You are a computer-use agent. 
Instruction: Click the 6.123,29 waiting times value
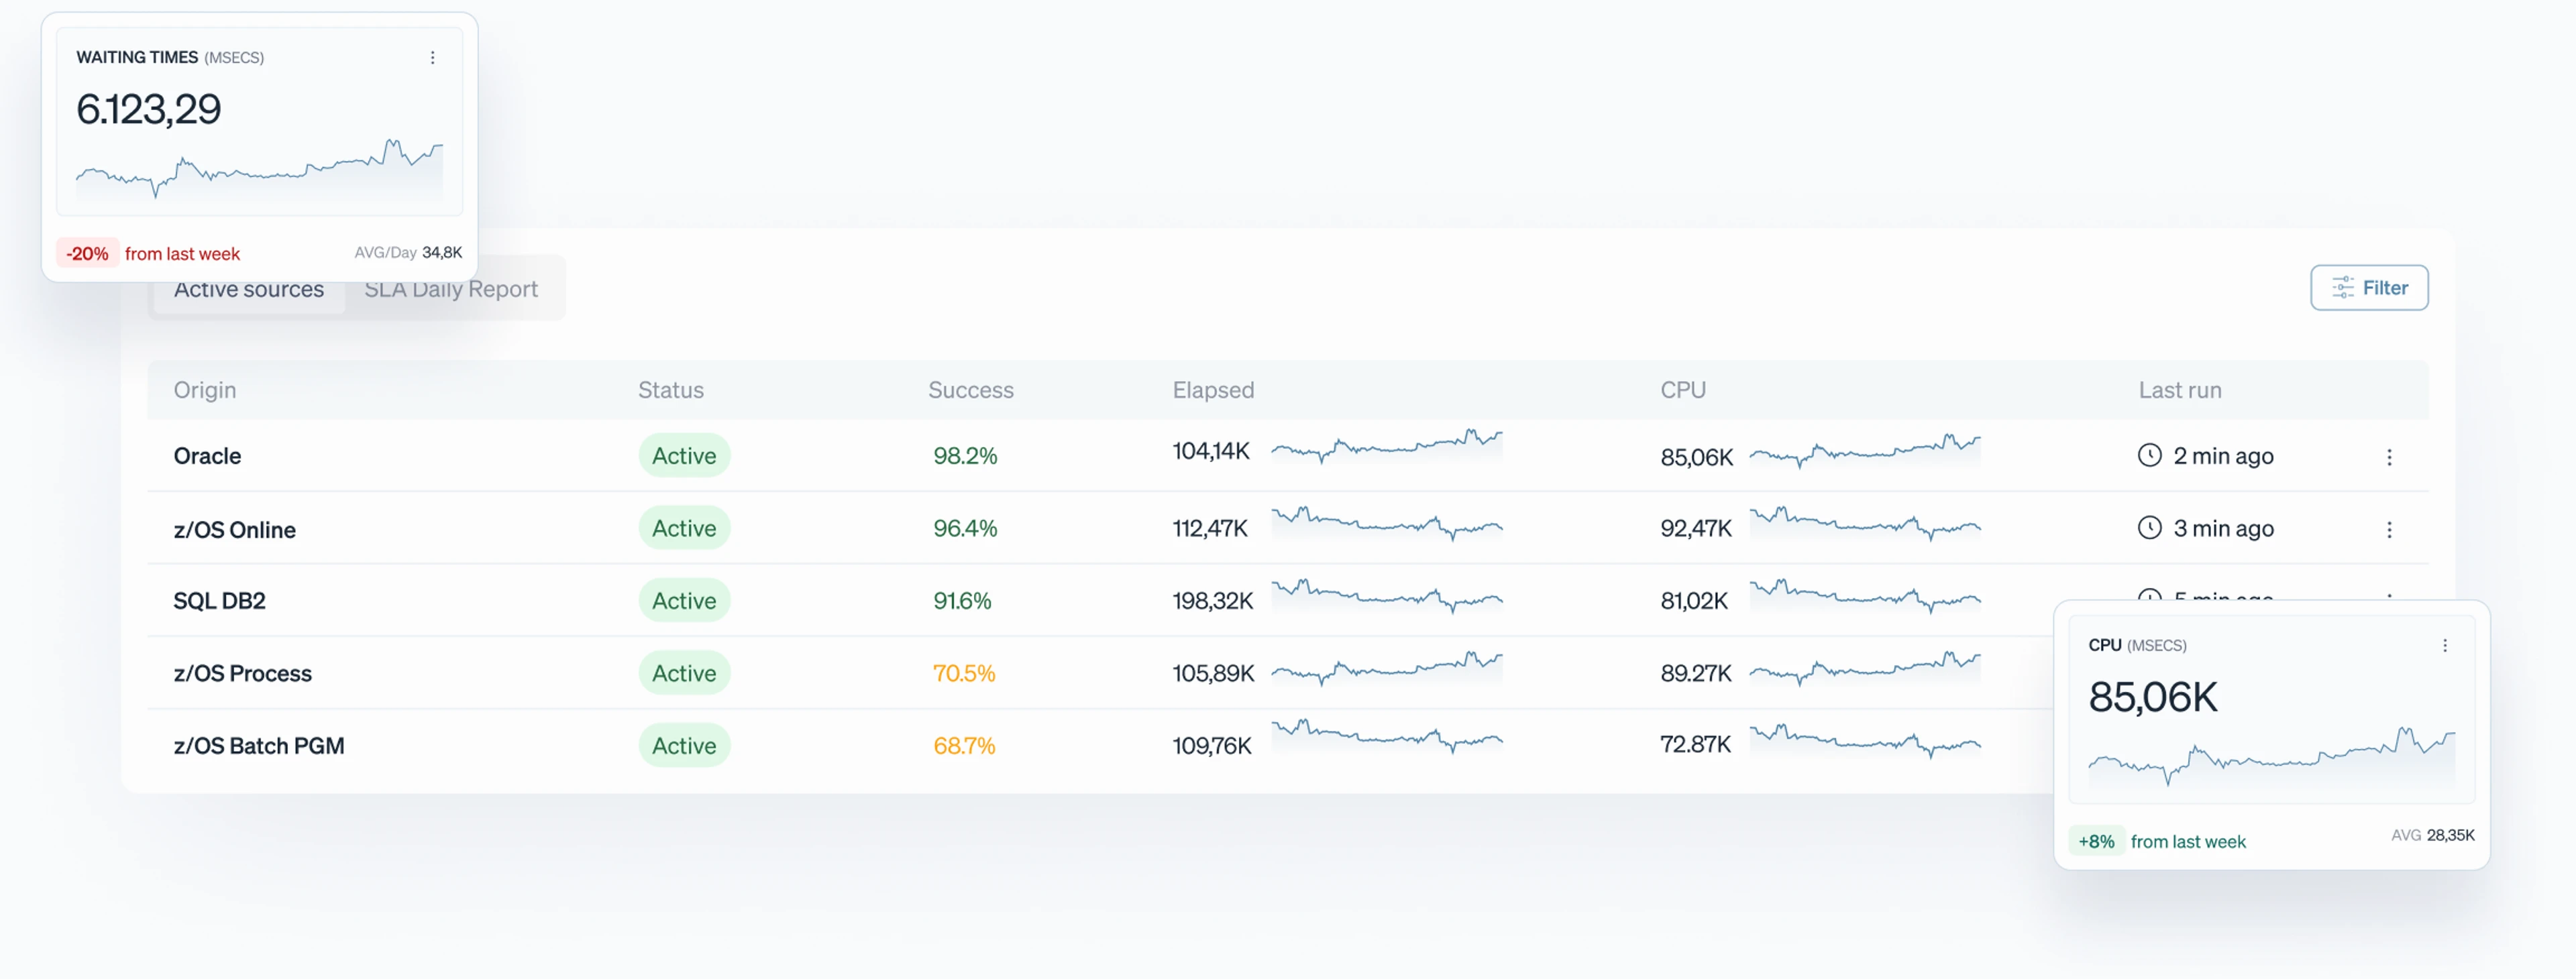pyautogui.click(x=148, y=109)
